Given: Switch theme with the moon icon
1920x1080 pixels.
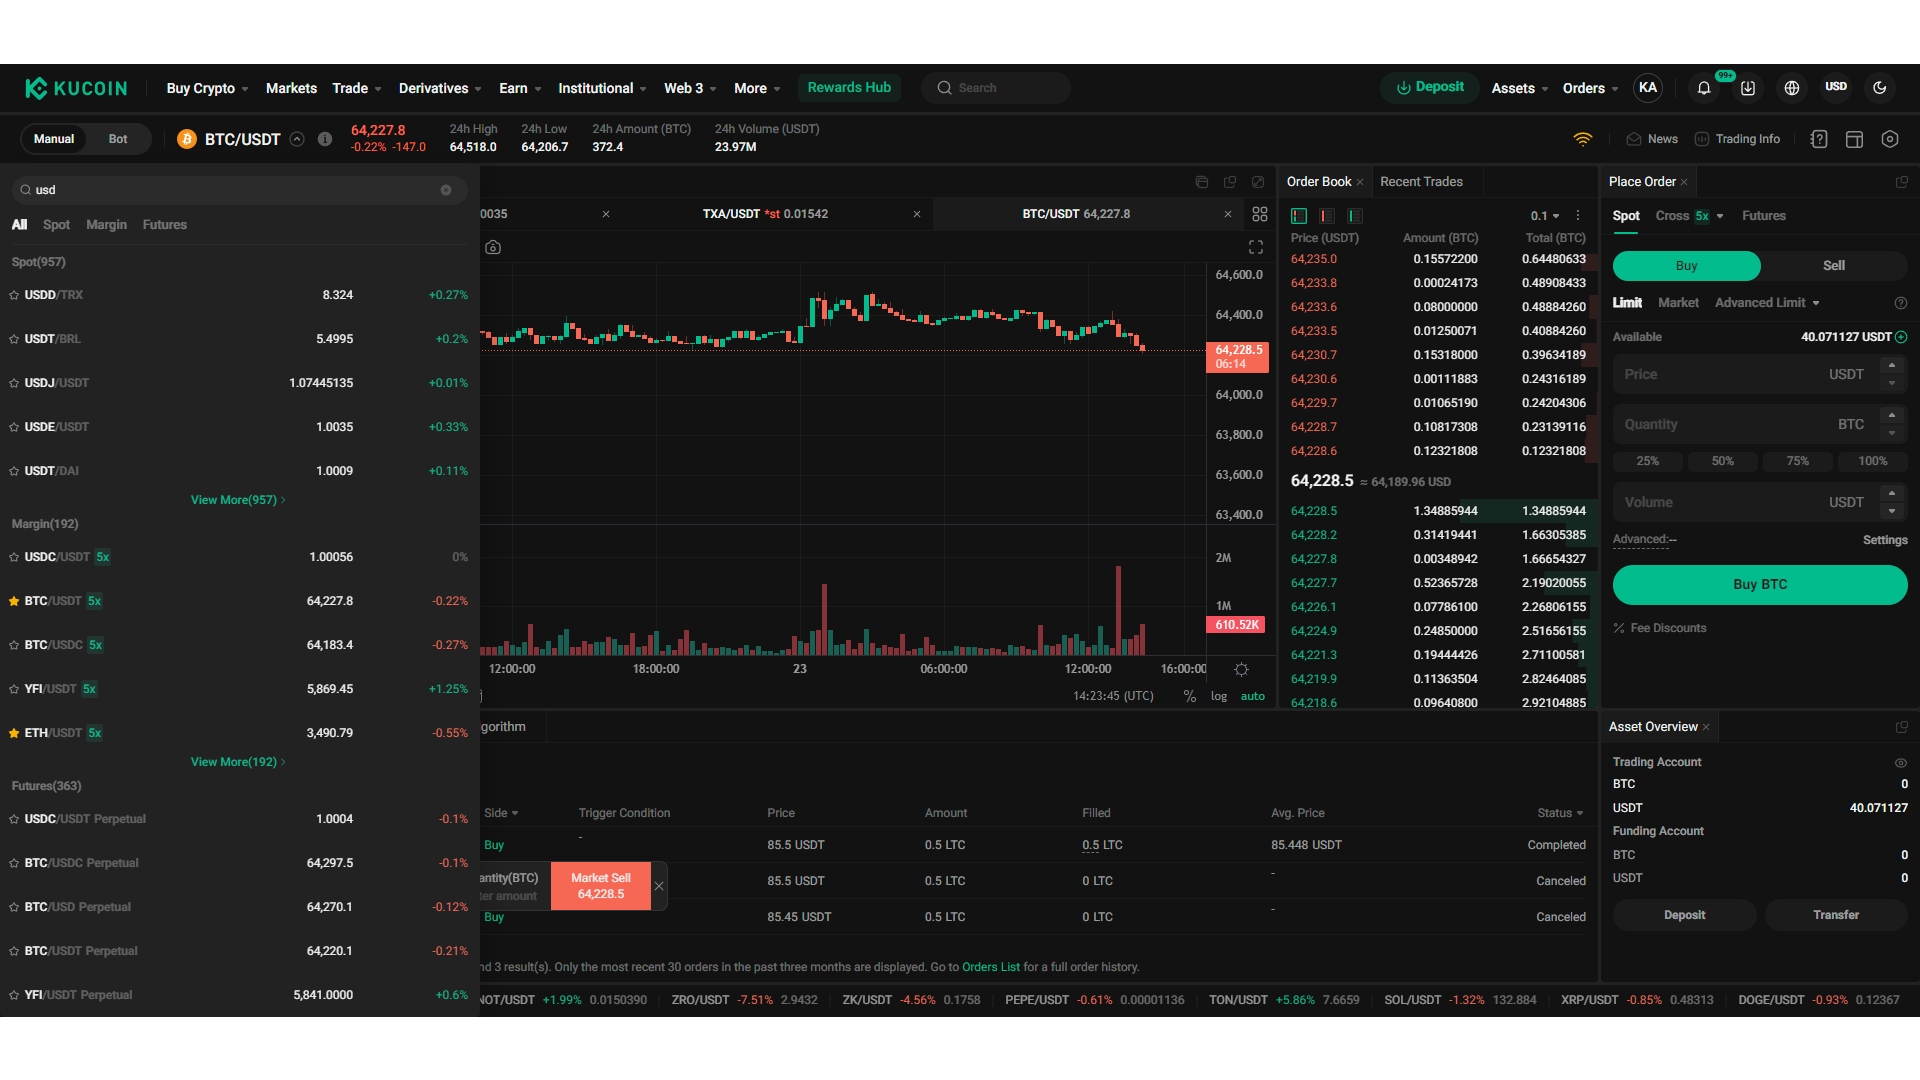Looking at the screenshot, I should (1880, 88).
